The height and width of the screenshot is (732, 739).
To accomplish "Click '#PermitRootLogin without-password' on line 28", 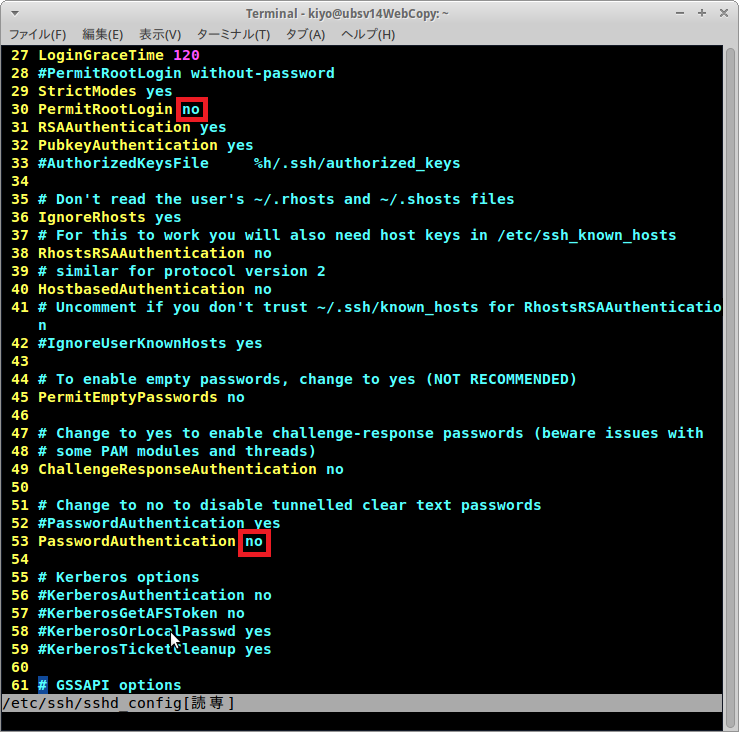I will pos(186,73).
